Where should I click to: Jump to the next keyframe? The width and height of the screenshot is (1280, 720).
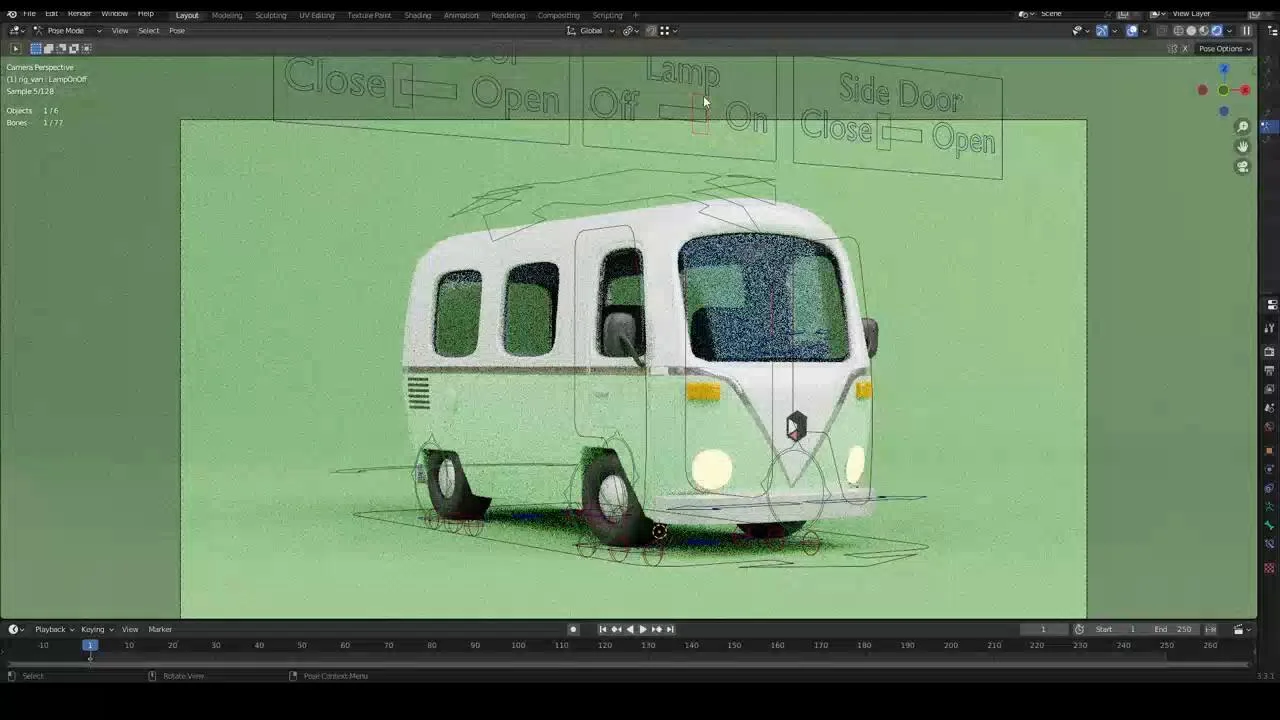656,629
